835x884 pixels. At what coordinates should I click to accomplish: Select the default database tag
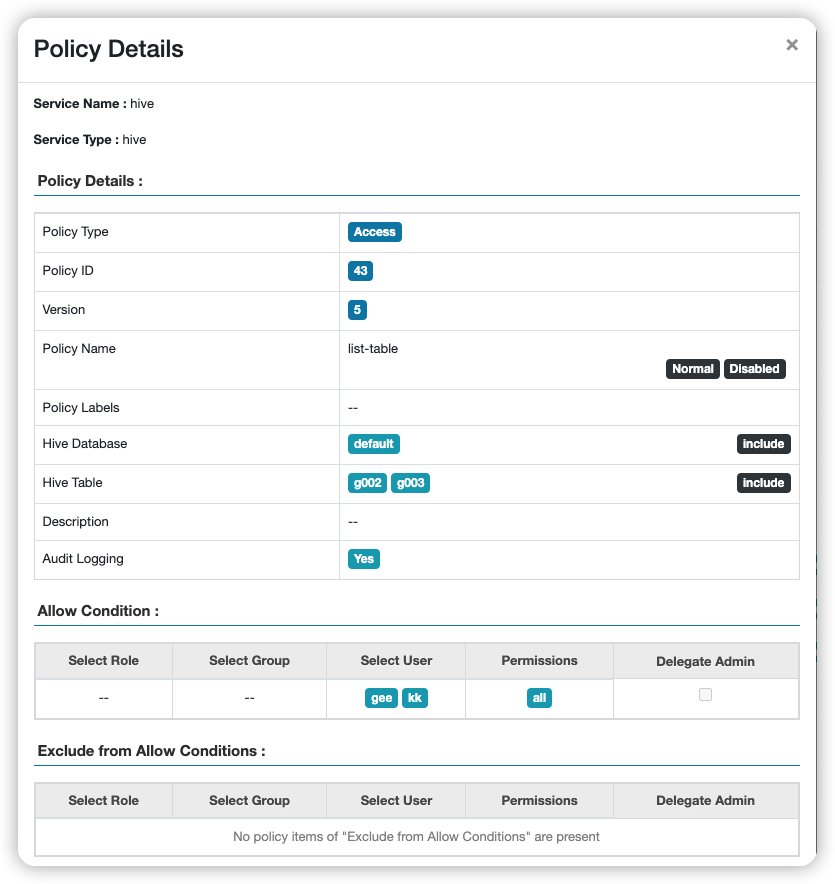[x=374, y=444]
